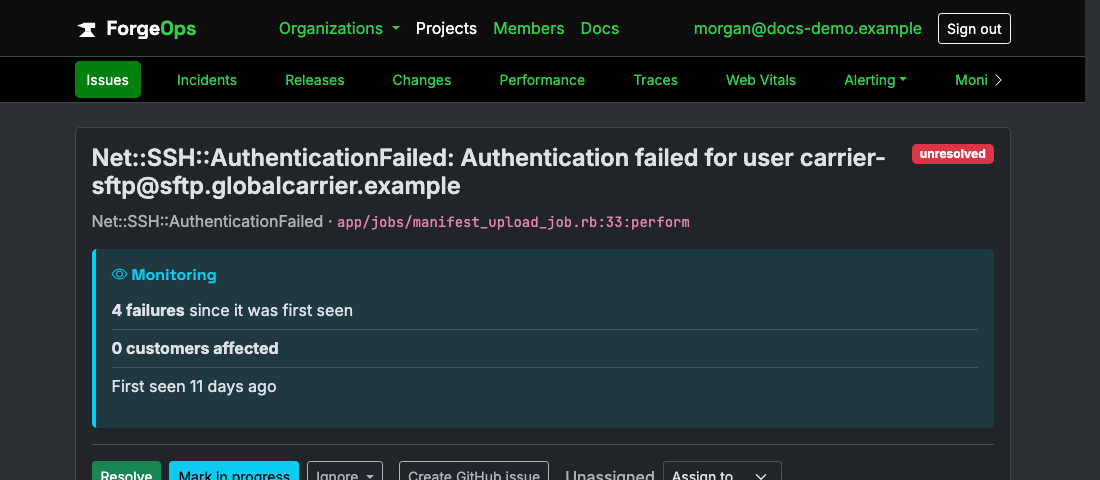Click the ForgeOps anvil logo icon
The height and width of the screenshot is (480, 1100).
(87, 29)
